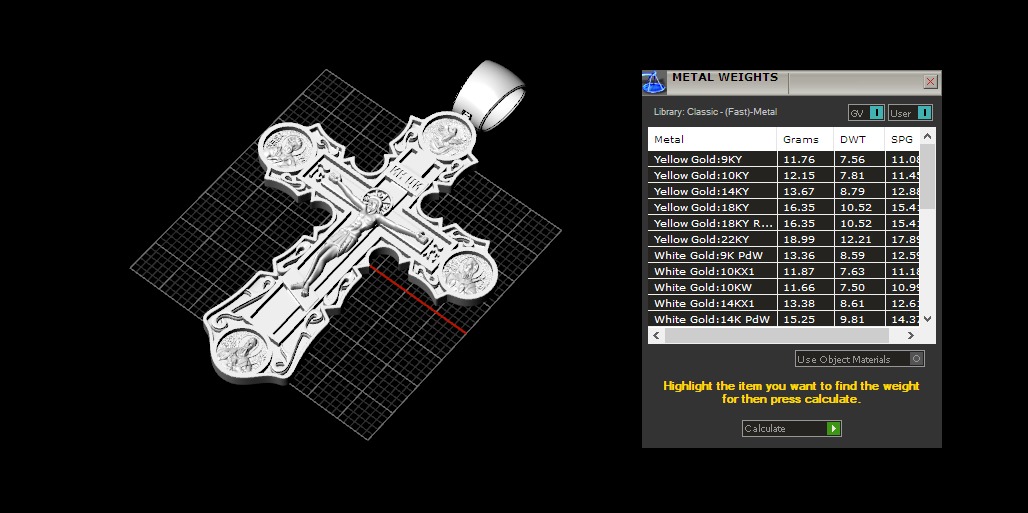
Task: Select the Yellow Gold:18KY row
Action: click(783, 207)
